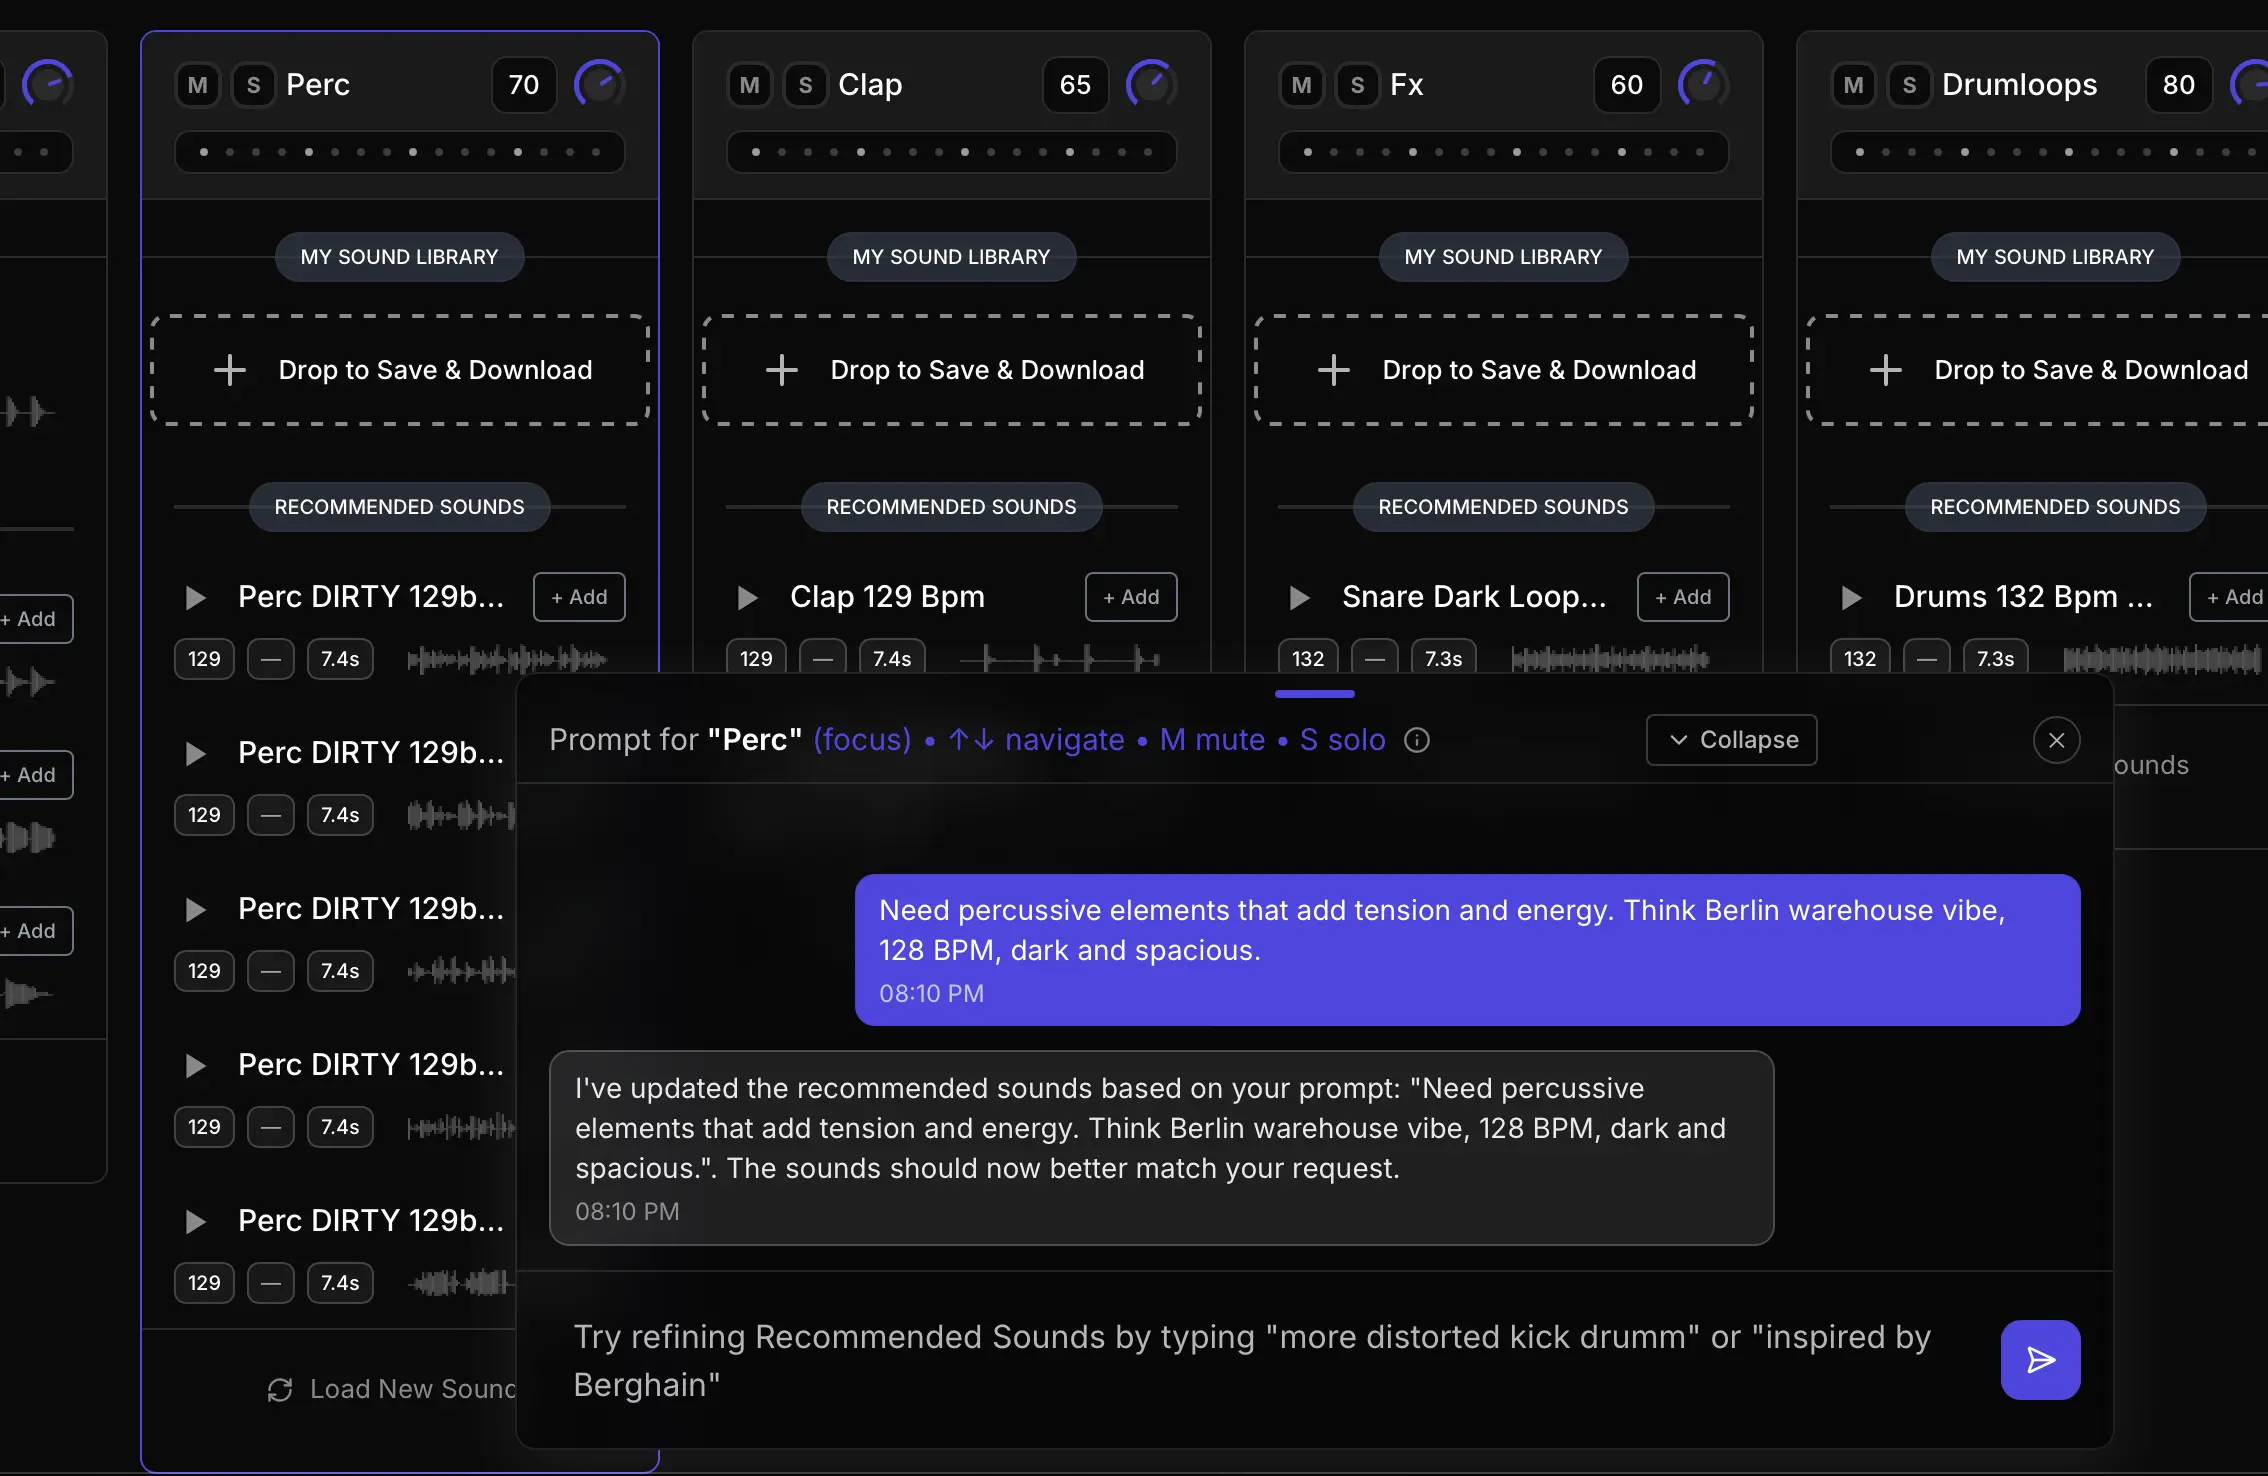
Task: Click the waveform thumbnail of Clap 129 Bpm
Action: [1062, 658]
